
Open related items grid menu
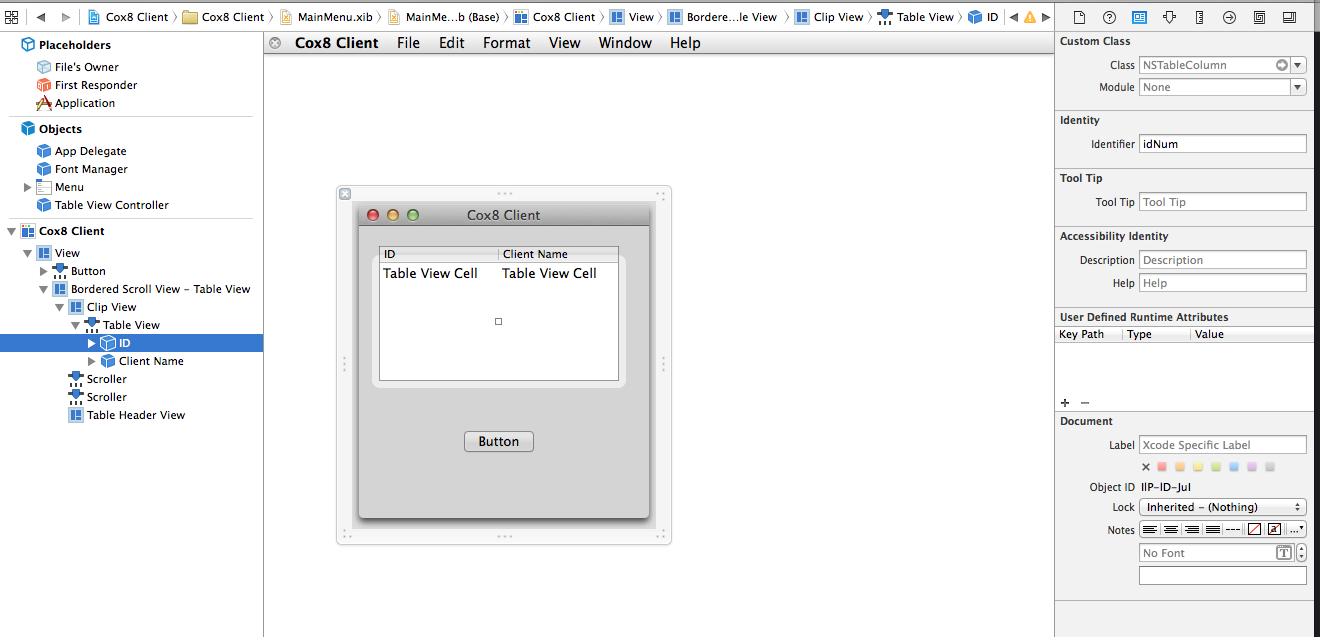click(12, 17)
